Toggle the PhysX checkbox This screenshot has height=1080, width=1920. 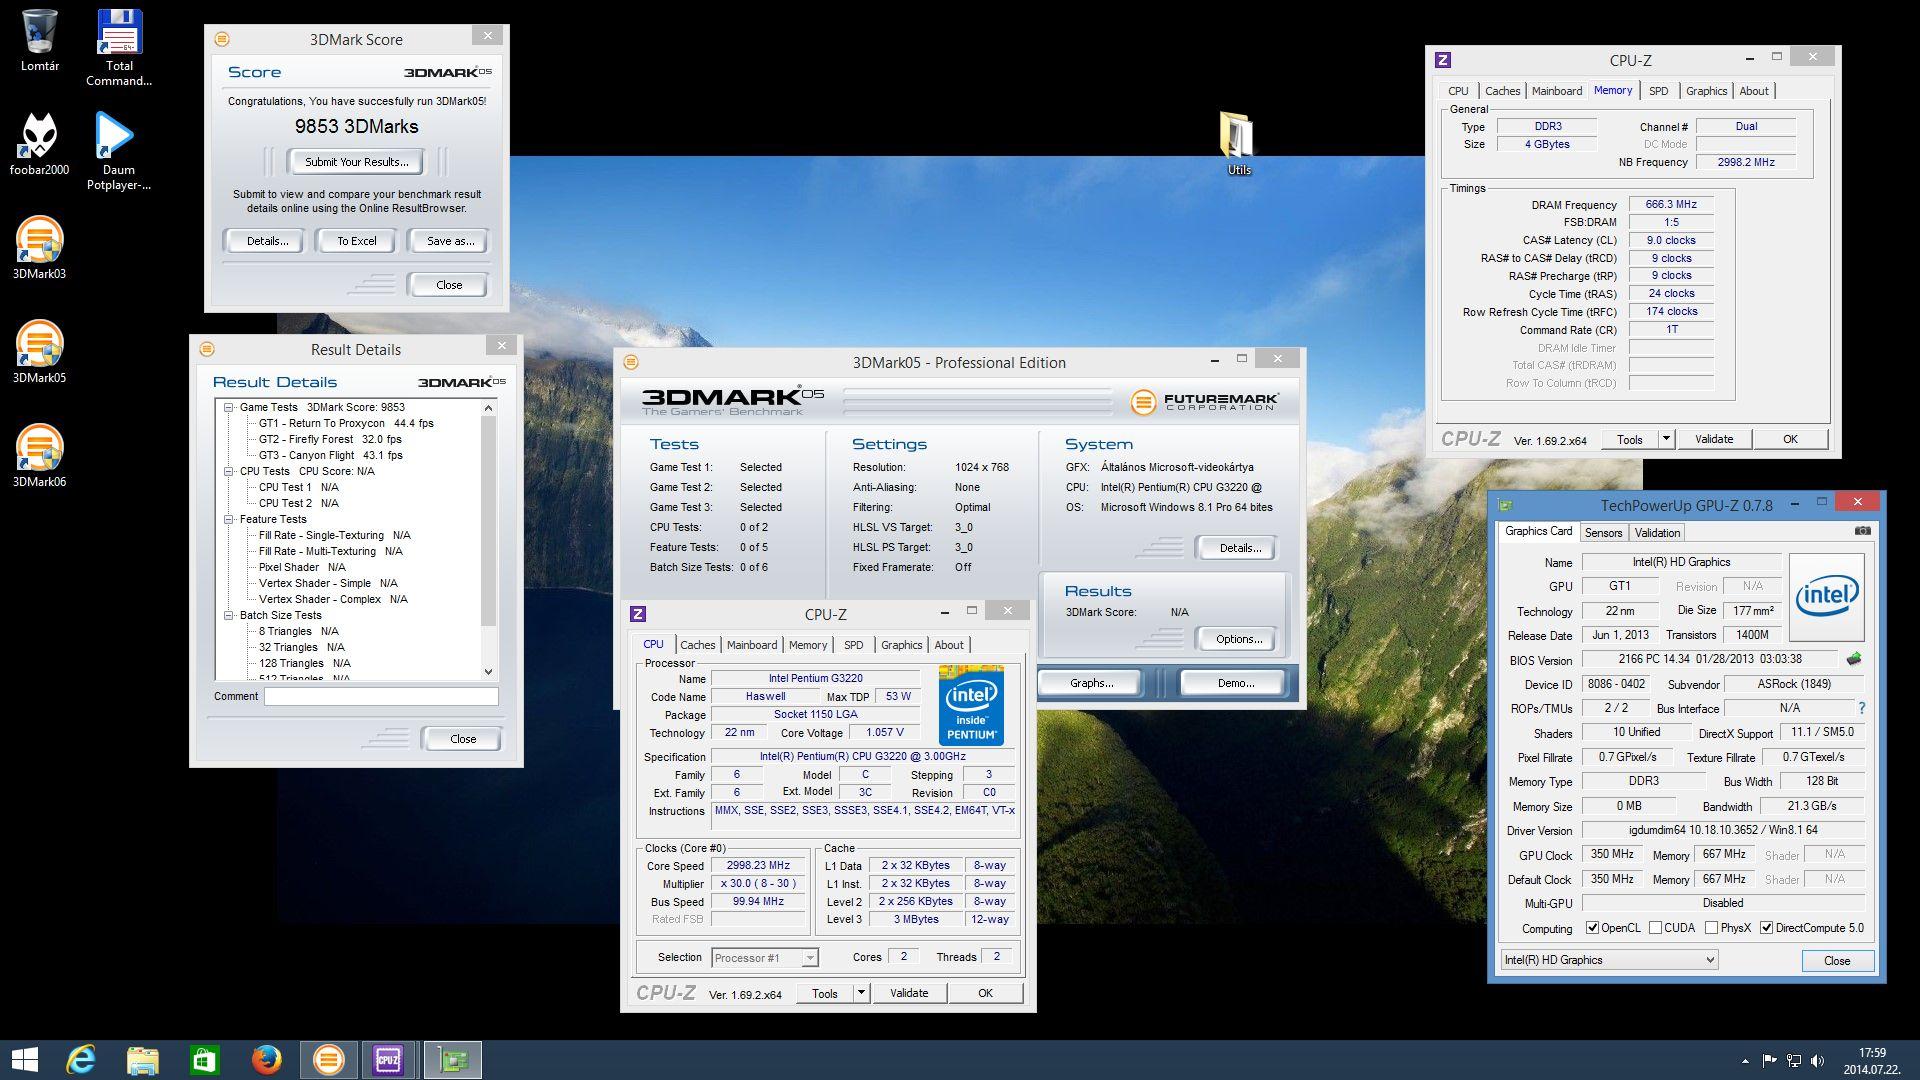(1711, 928)
